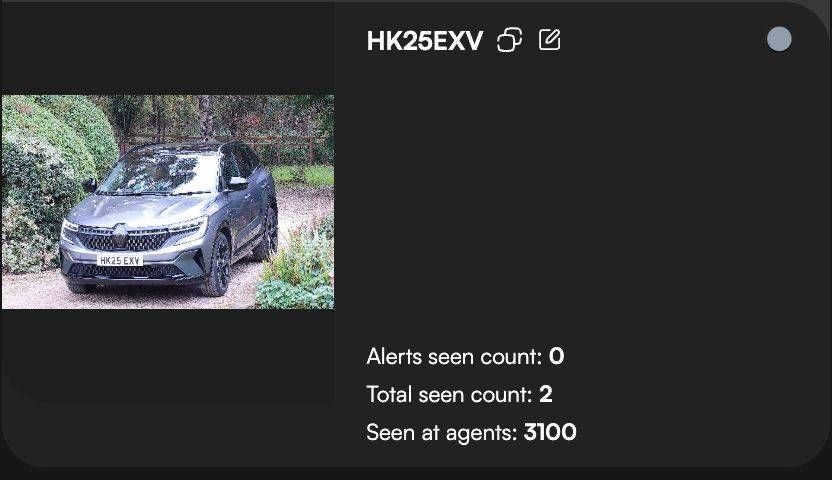Image resolution: width=832 pixels, height=480 pixels.
Task: Click the alerts count value 0
Action: point(557,356)
